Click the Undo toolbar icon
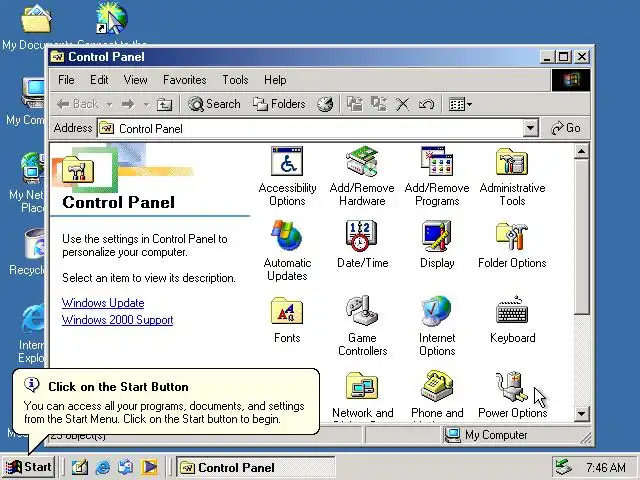 [x=426, y=104]
